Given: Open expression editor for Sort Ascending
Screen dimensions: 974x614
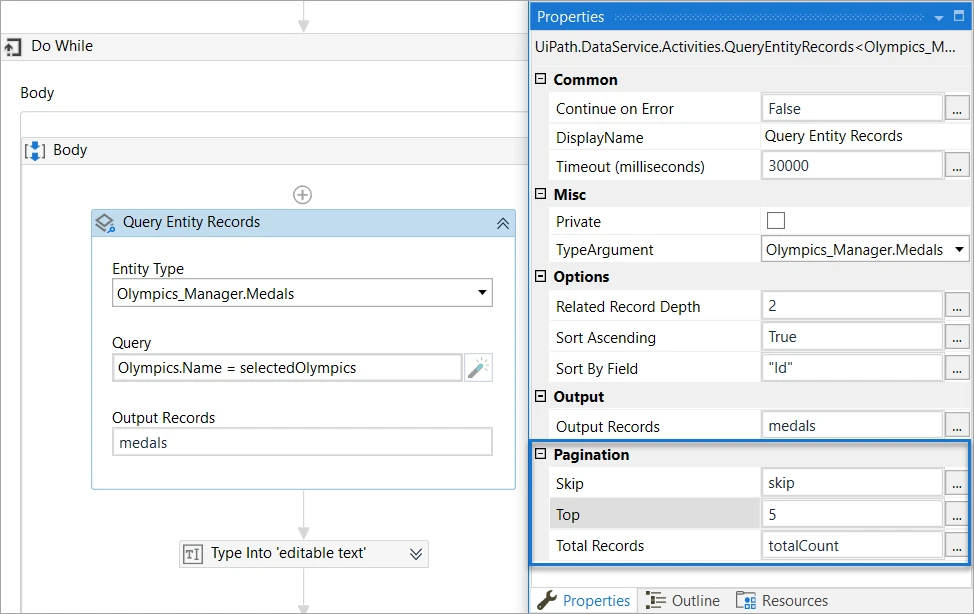Looking at the screenshot, I should pyautogui.click(x=957, y=337).
